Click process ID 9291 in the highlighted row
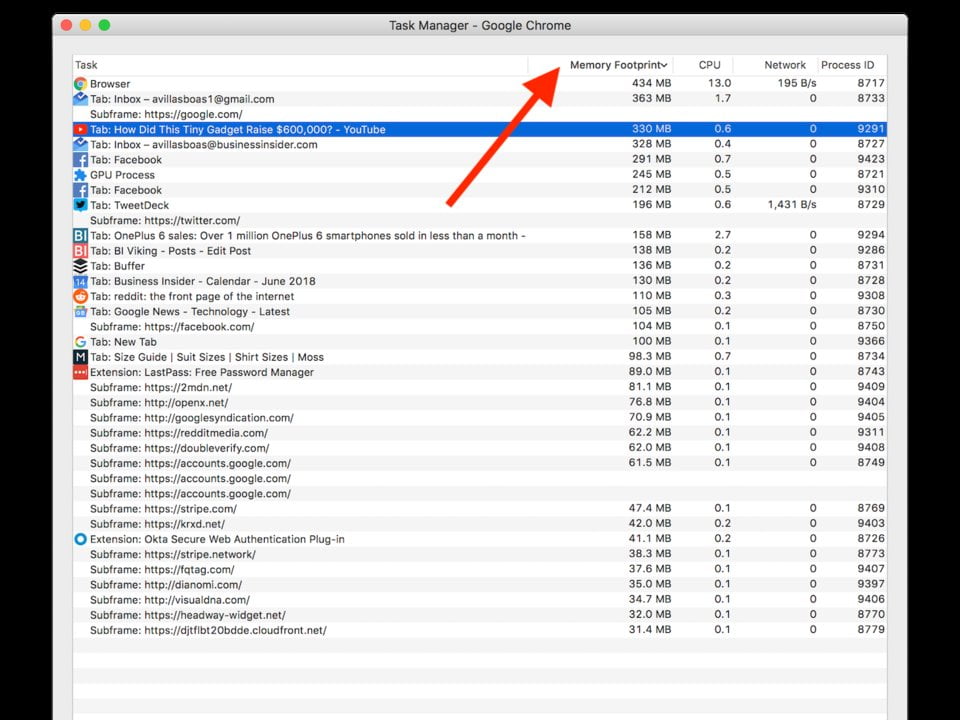The image size is (960, 720). [871, 129]
